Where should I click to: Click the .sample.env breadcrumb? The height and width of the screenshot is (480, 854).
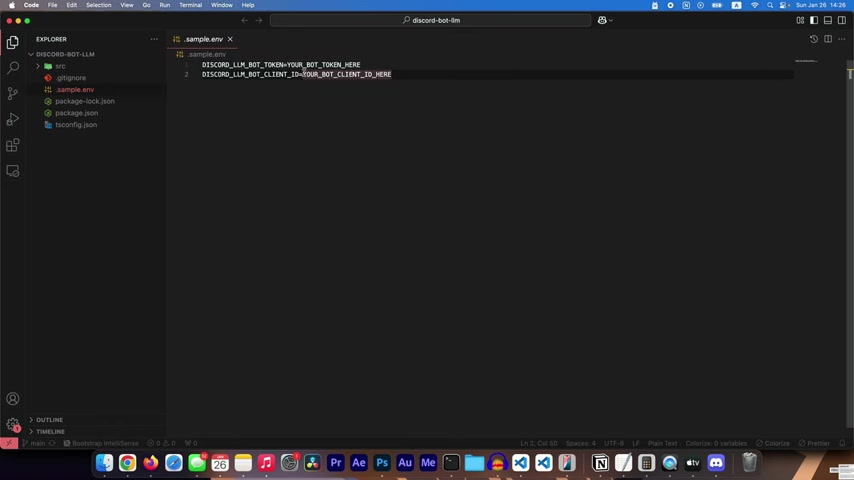pos(206,54)
